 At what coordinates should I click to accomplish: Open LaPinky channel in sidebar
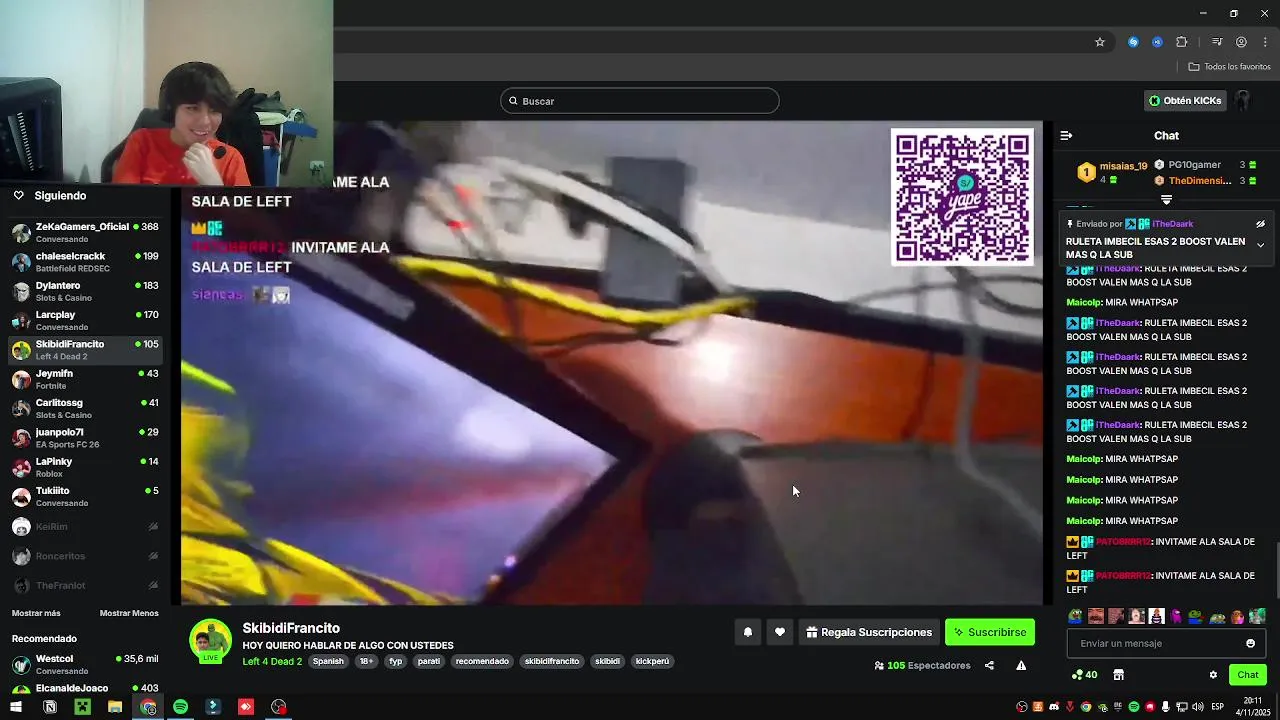[85, 467]
